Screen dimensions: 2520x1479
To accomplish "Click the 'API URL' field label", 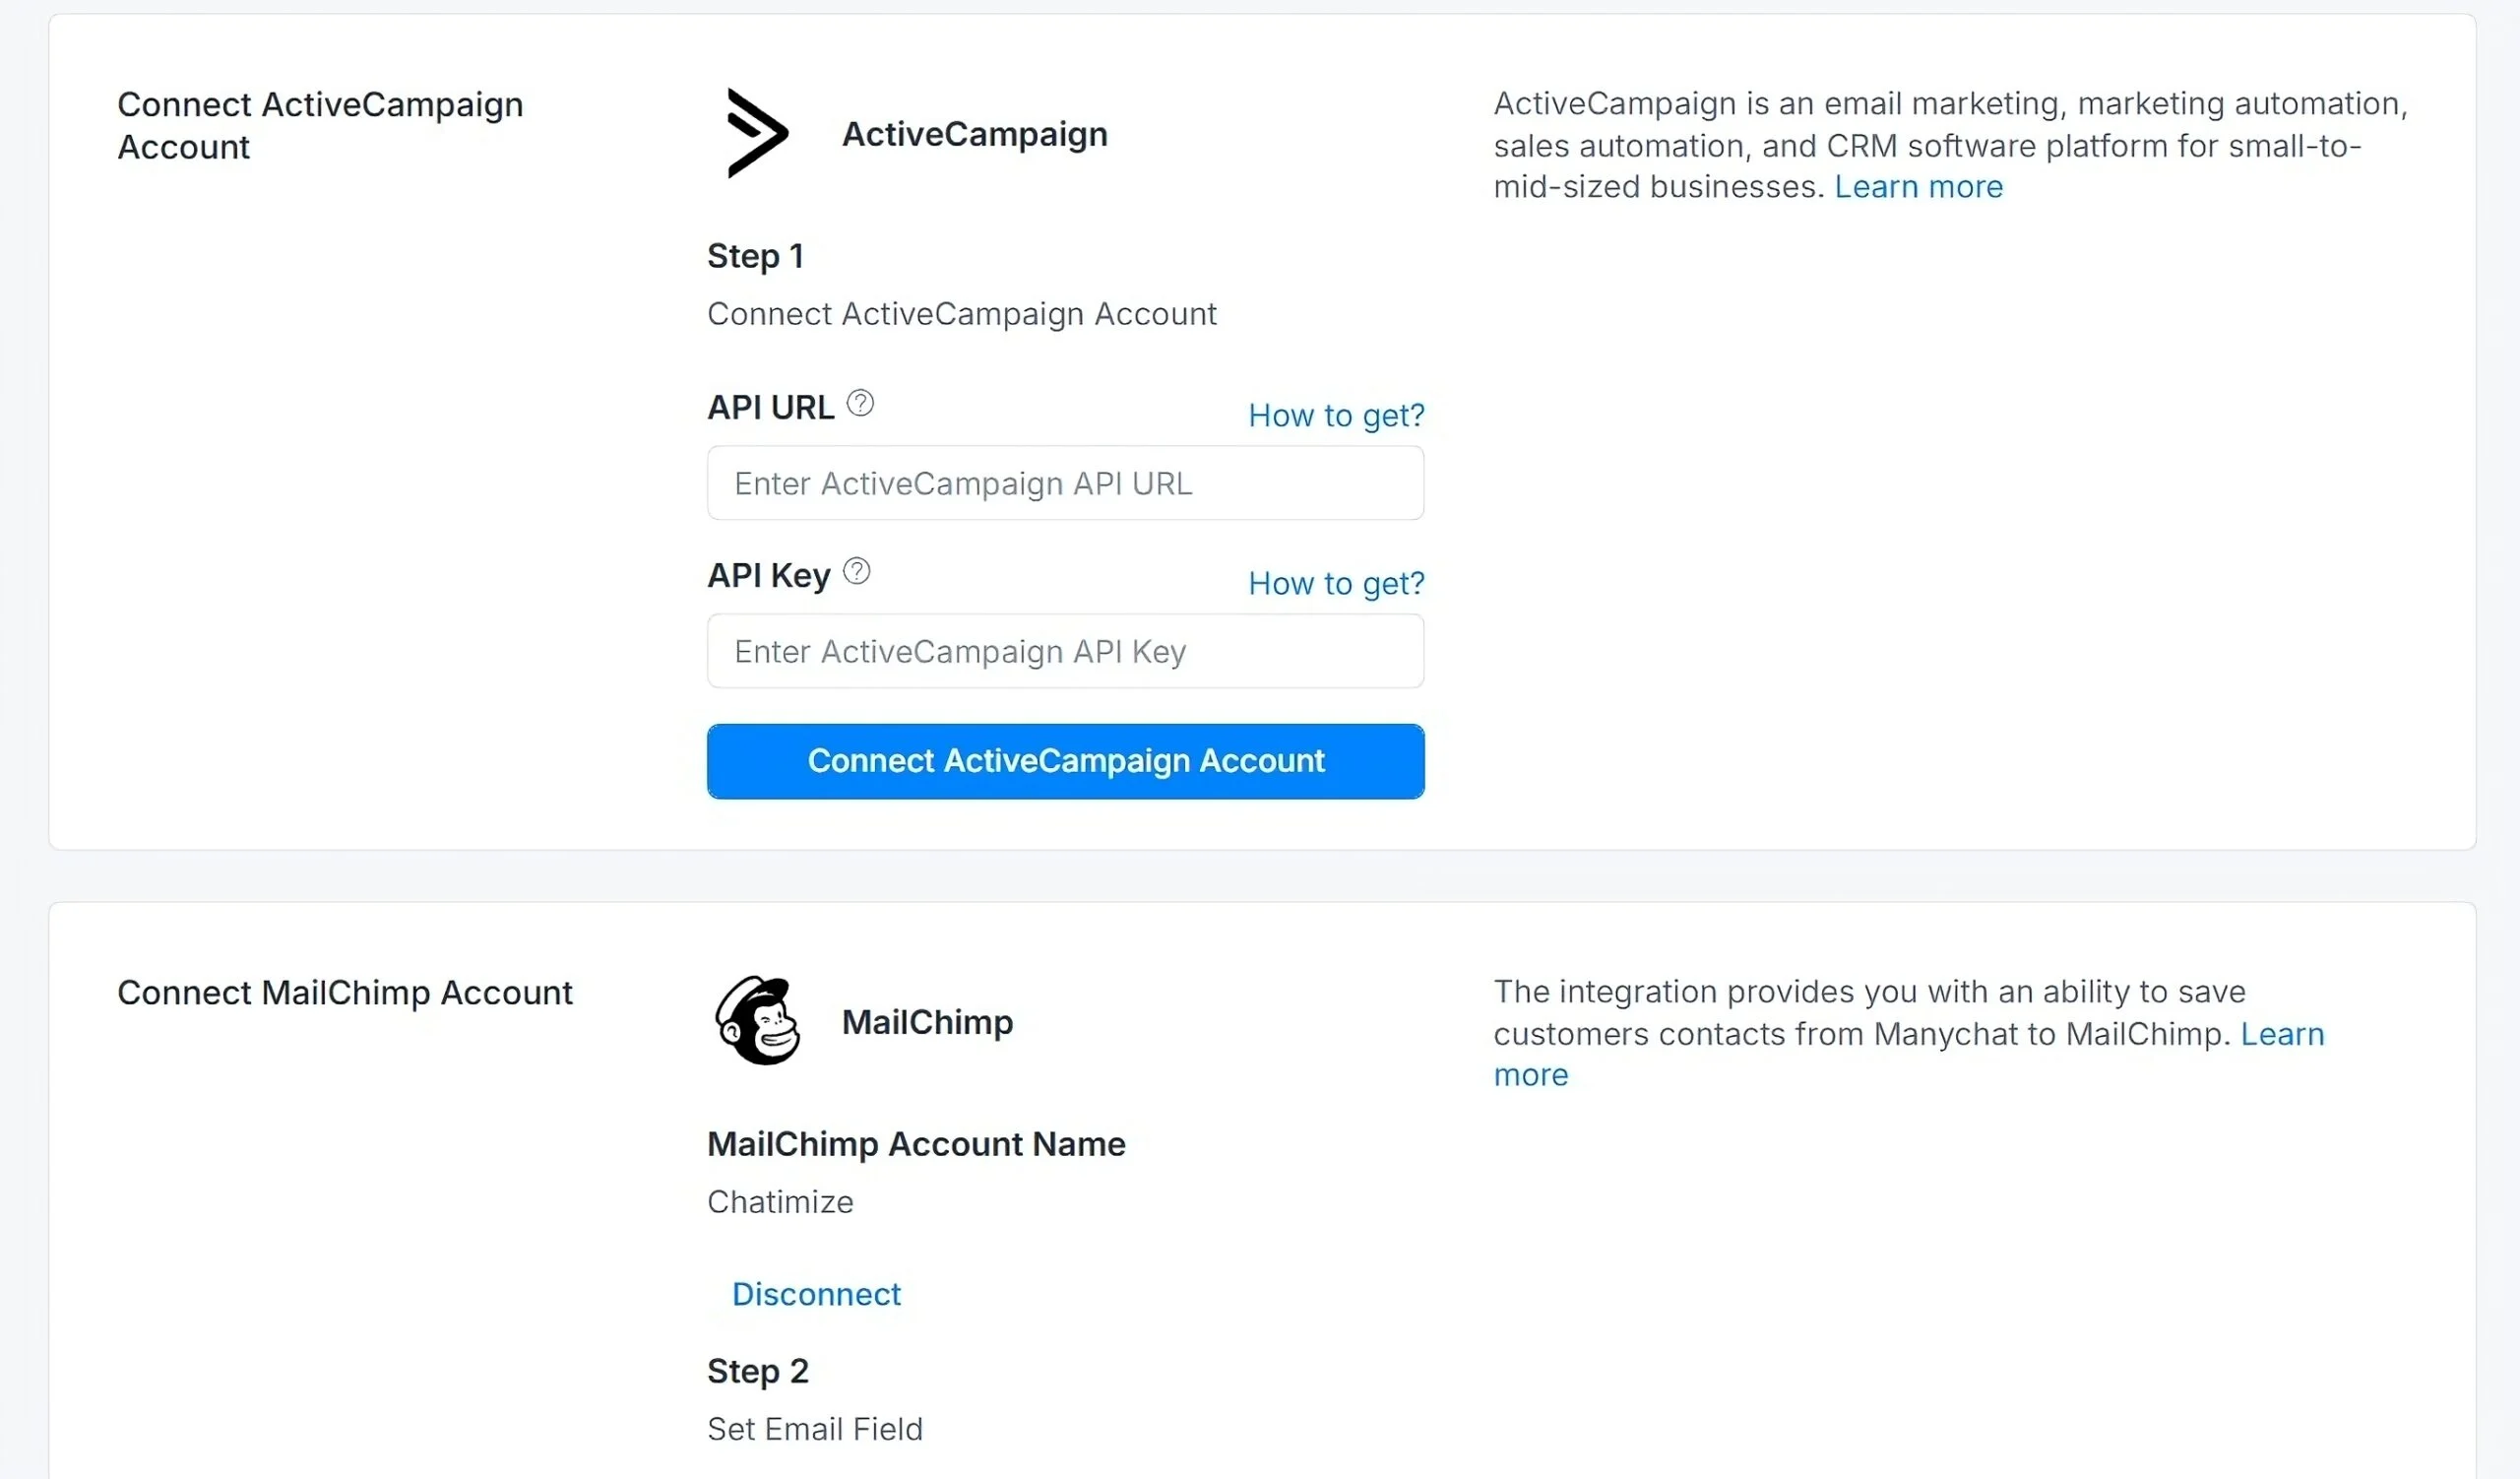I will 771,407.
